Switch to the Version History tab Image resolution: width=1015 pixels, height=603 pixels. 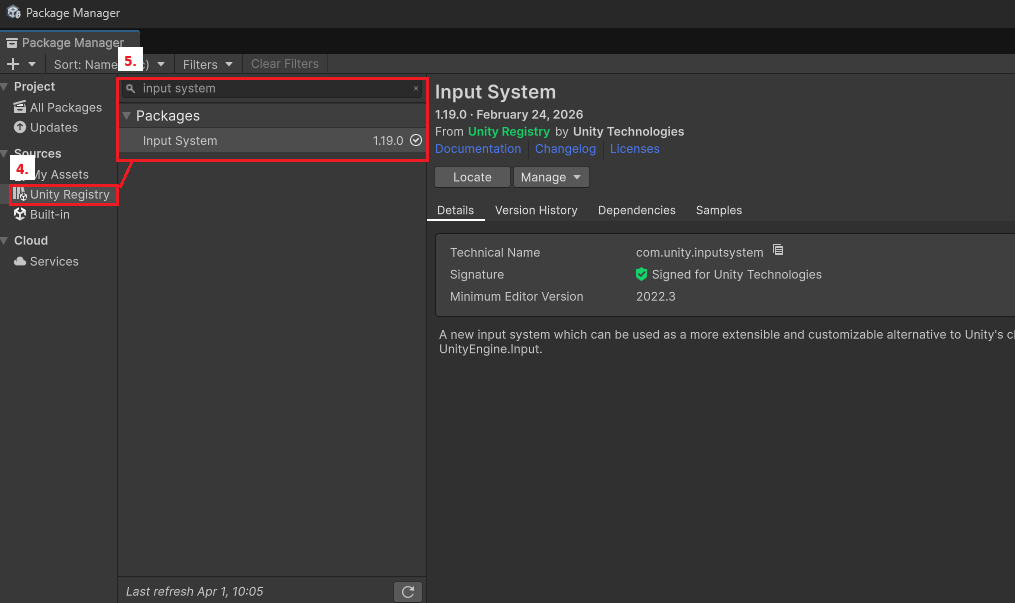point(536,210)
